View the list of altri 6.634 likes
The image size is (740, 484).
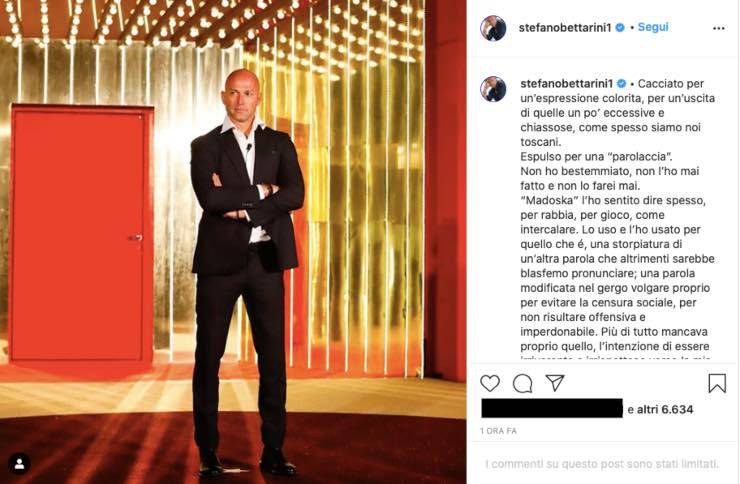(x=665, y=409)
